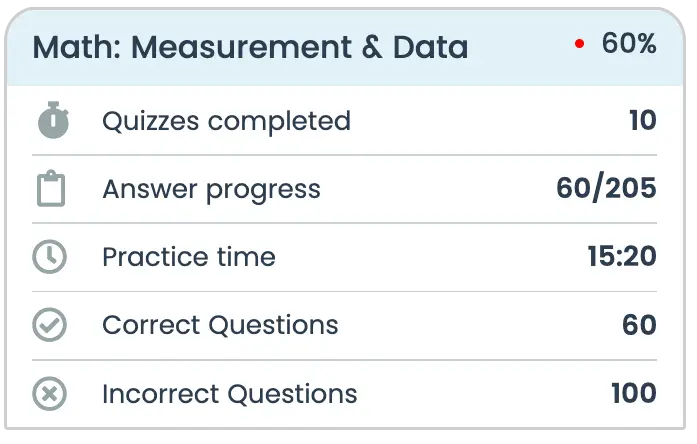Click the X circle icon
Image resolution: width=697 pixels, height=444 pixels.
[50, 393]
